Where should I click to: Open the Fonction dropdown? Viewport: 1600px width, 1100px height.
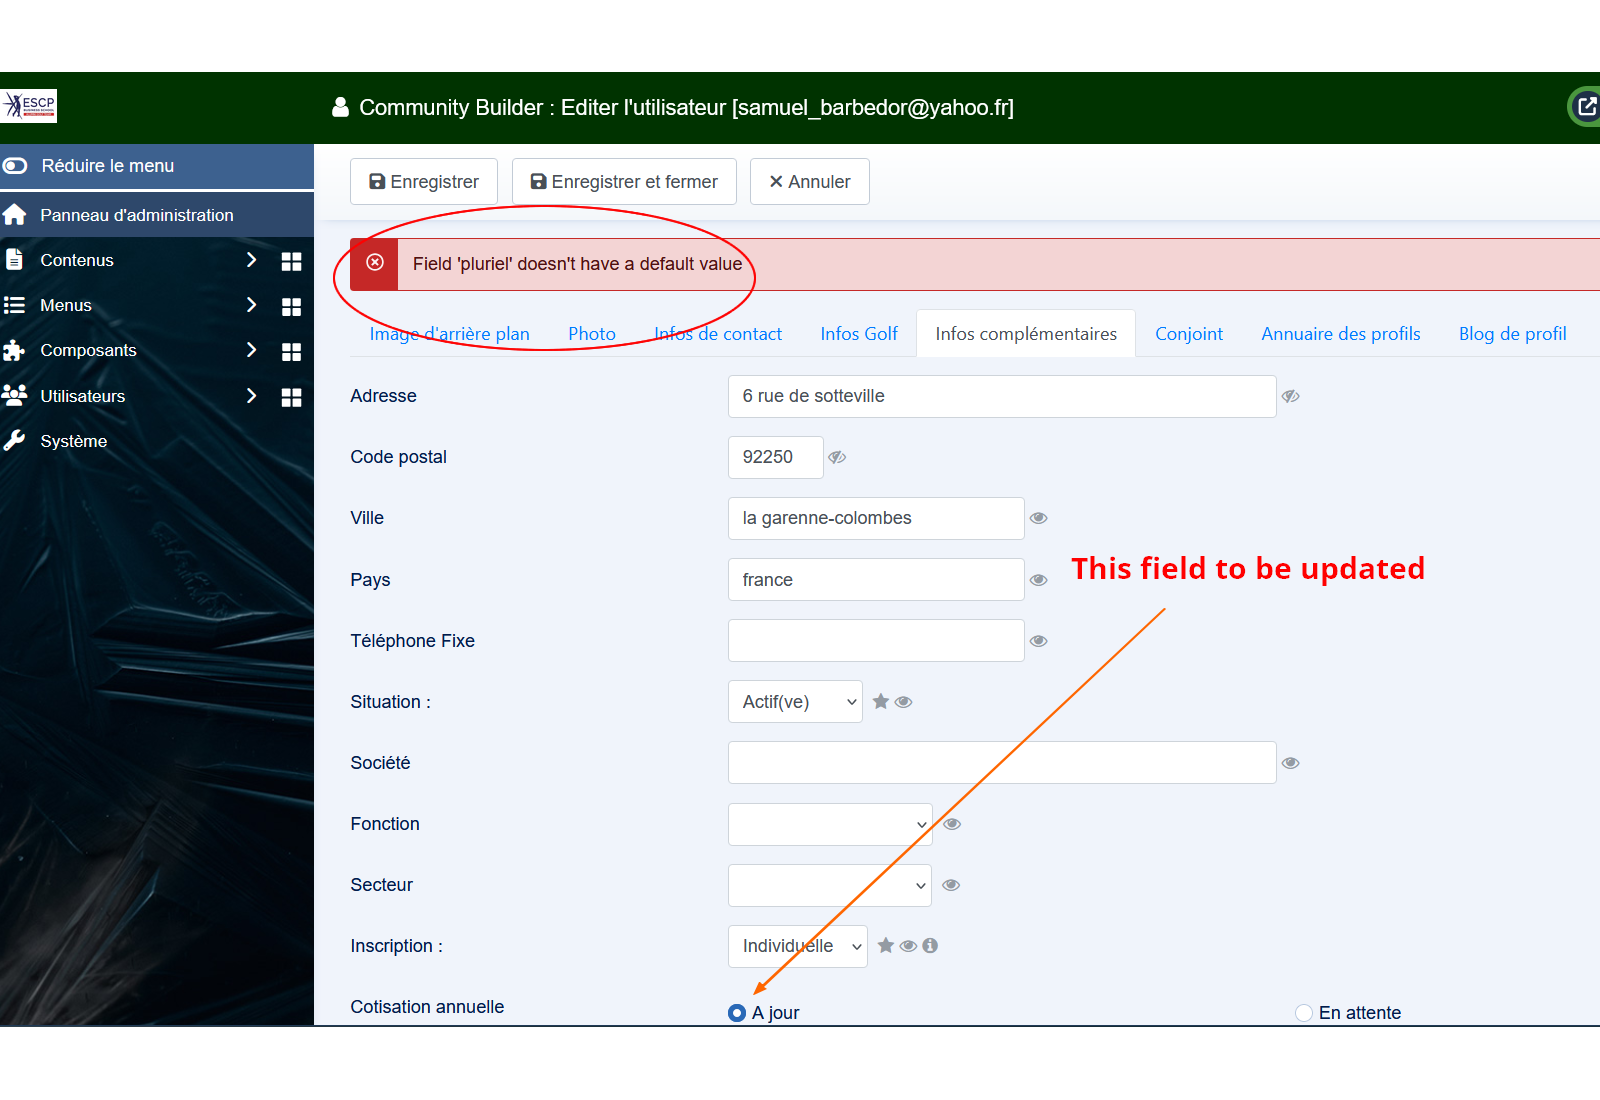coord(830,824)
